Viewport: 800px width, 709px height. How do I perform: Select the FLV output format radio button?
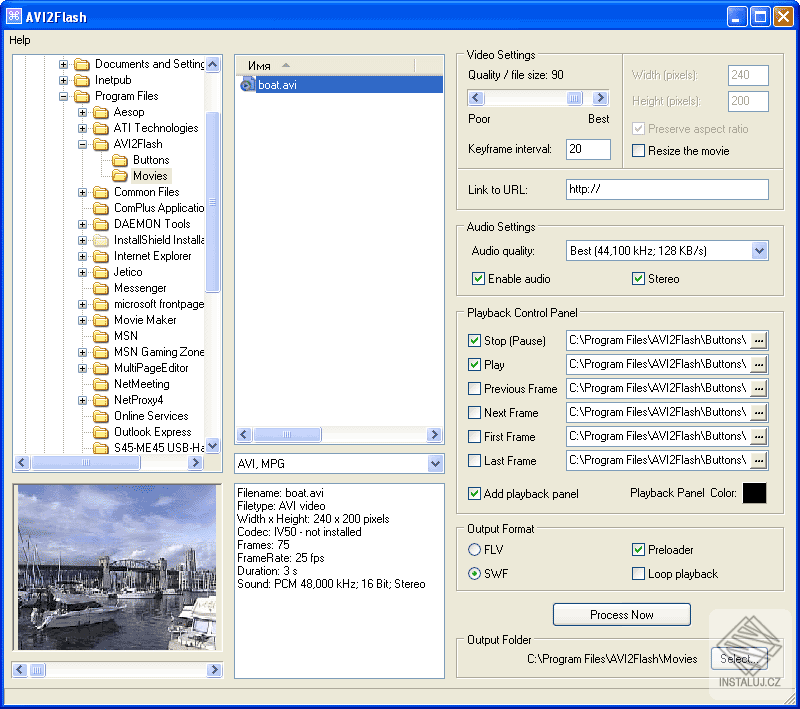coord(475,550)
